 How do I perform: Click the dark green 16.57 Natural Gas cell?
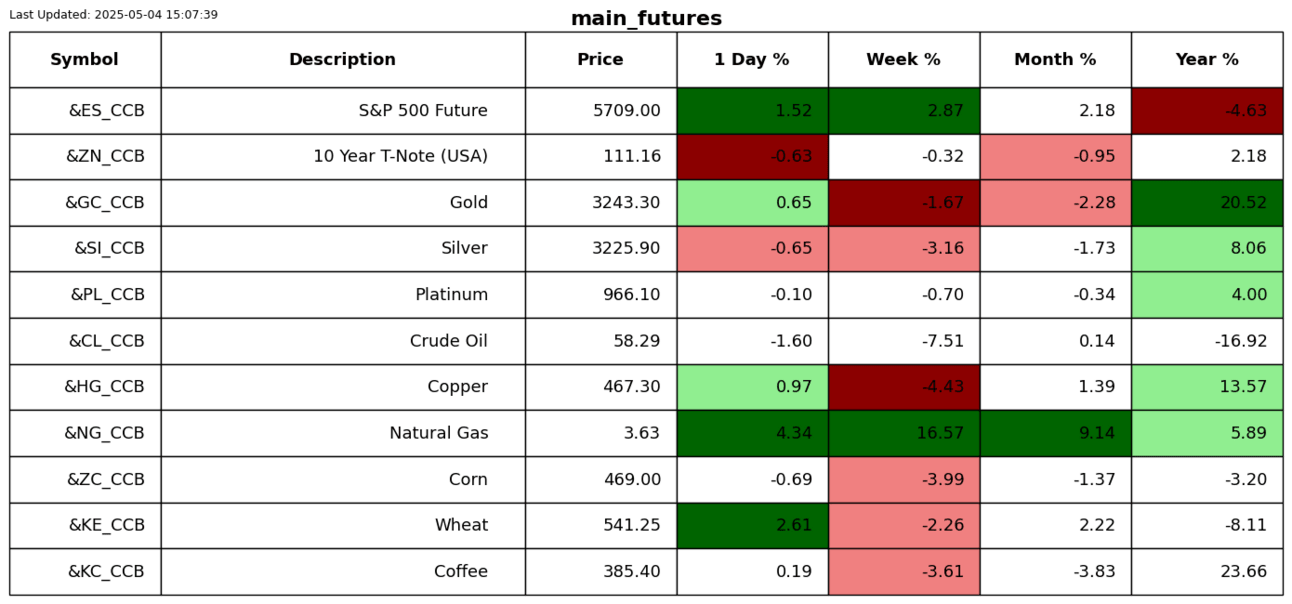(903, 433)
